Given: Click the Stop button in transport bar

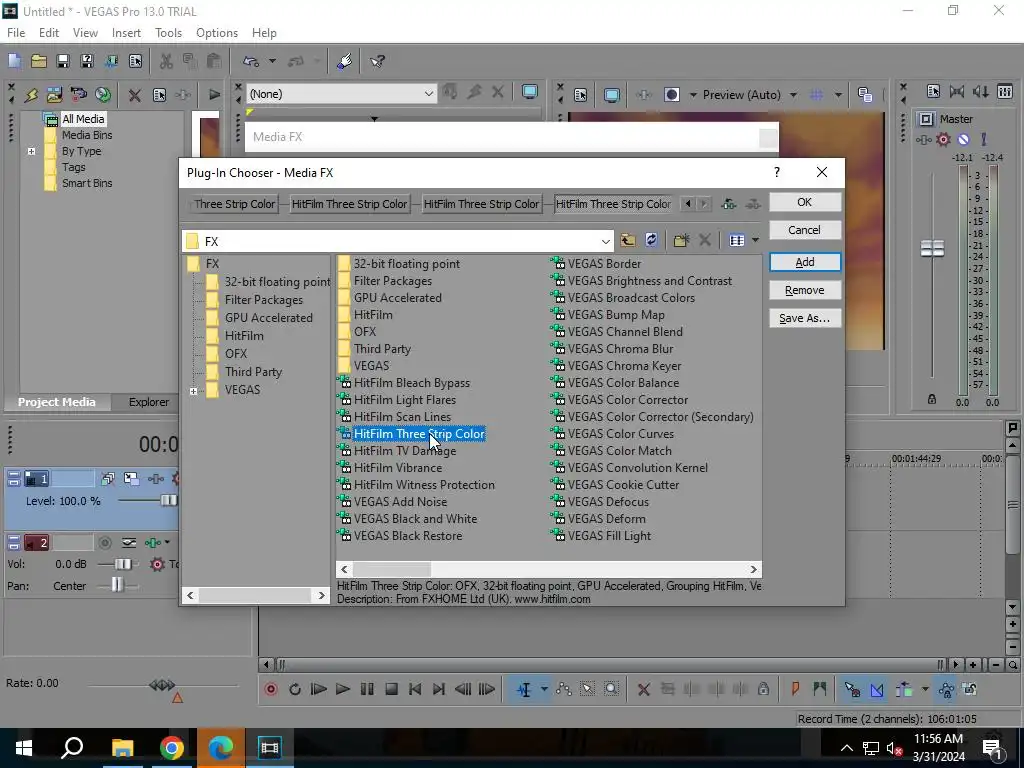Looking at the screenshot, I should pyautogui.click(x=391, y=689).
